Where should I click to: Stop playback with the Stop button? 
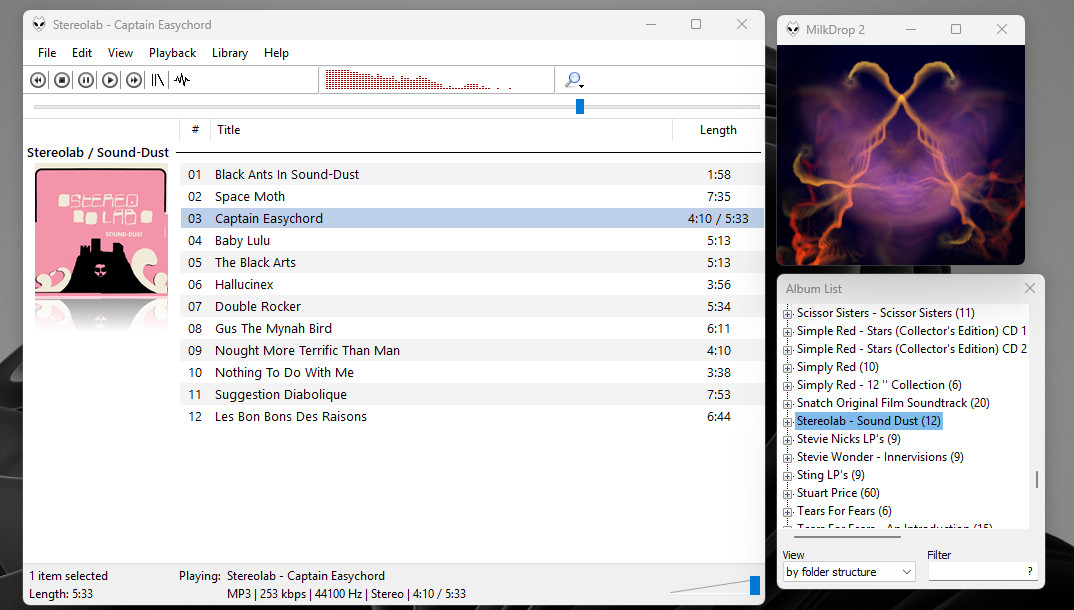click(62, 80)
